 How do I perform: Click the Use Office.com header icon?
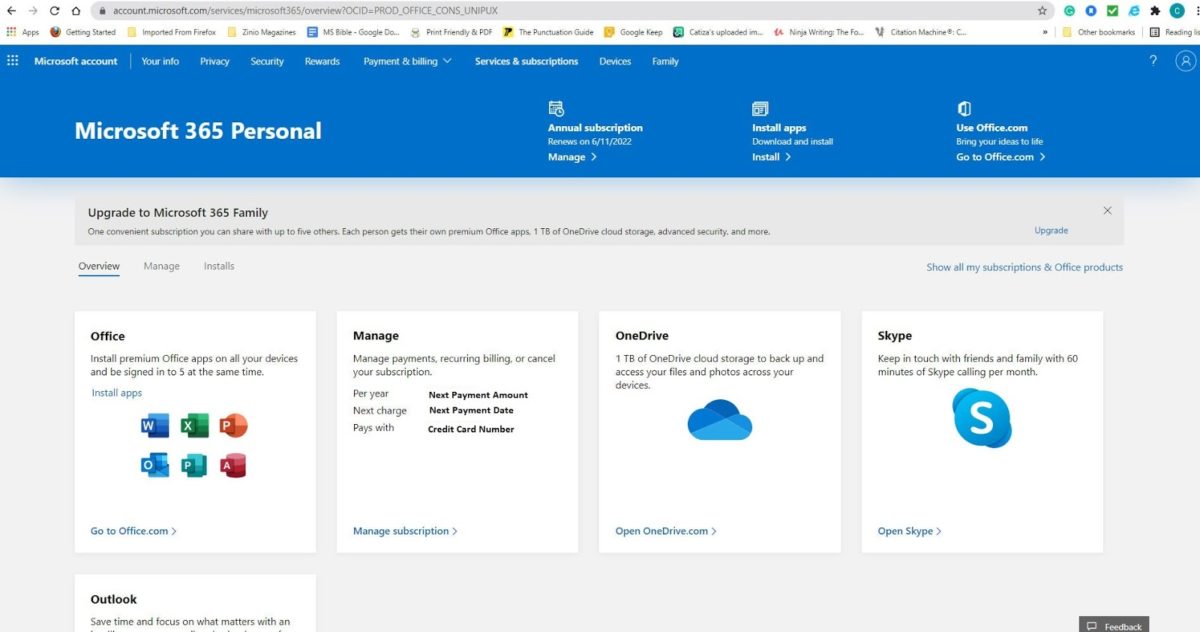[x=964, y=108]
